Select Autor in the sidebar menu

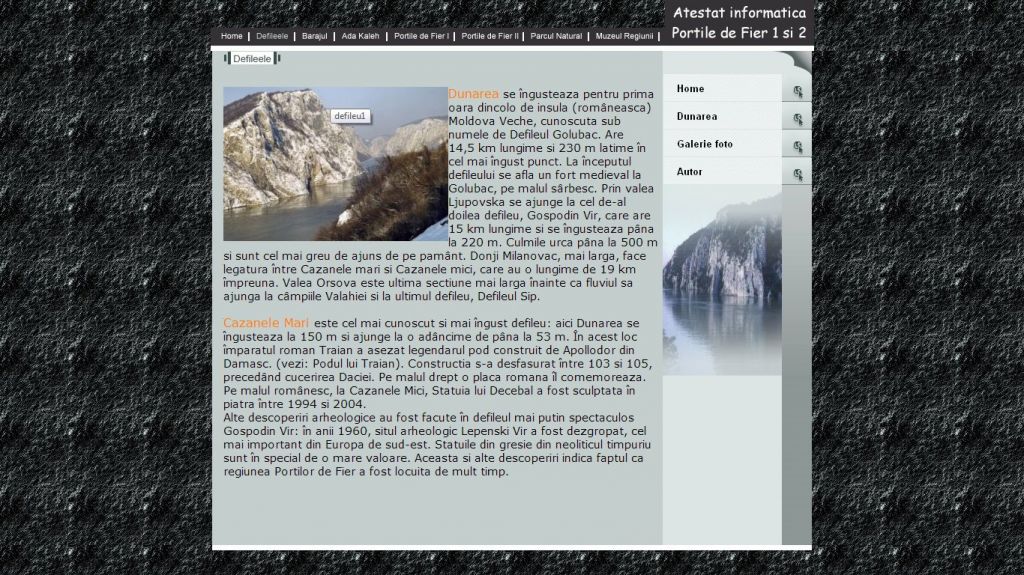click(689, 172)
